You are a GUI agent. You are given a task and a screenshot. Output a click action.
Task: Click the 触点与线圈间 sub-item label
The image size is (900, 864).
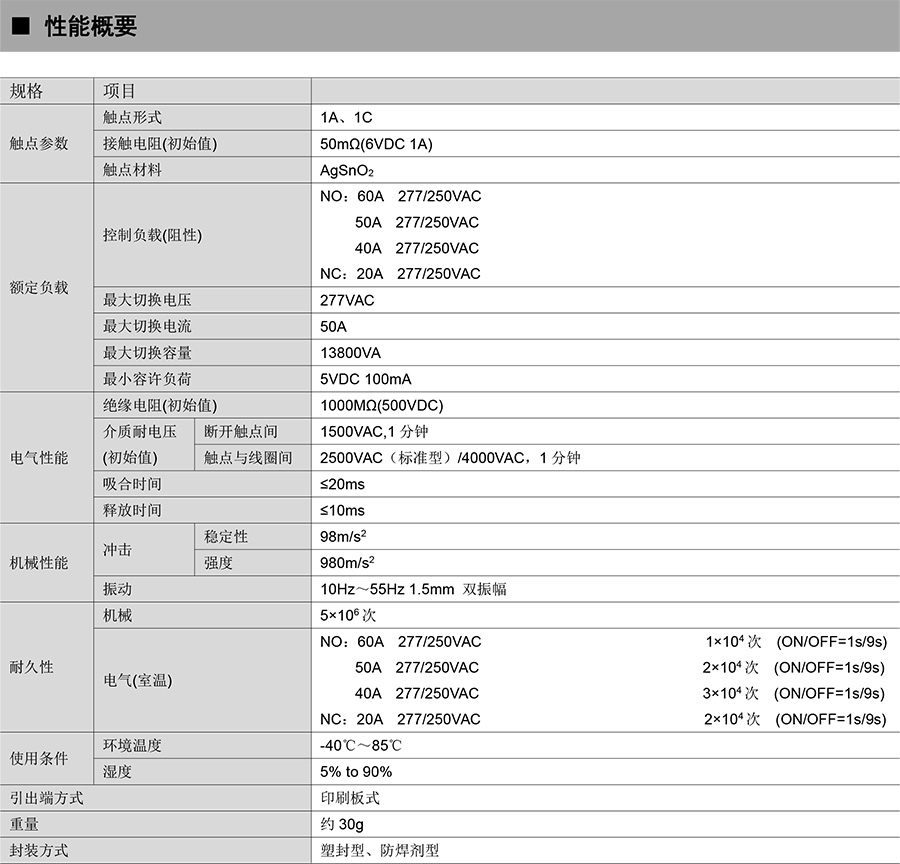pyautogui.click(x=248, y=458)
